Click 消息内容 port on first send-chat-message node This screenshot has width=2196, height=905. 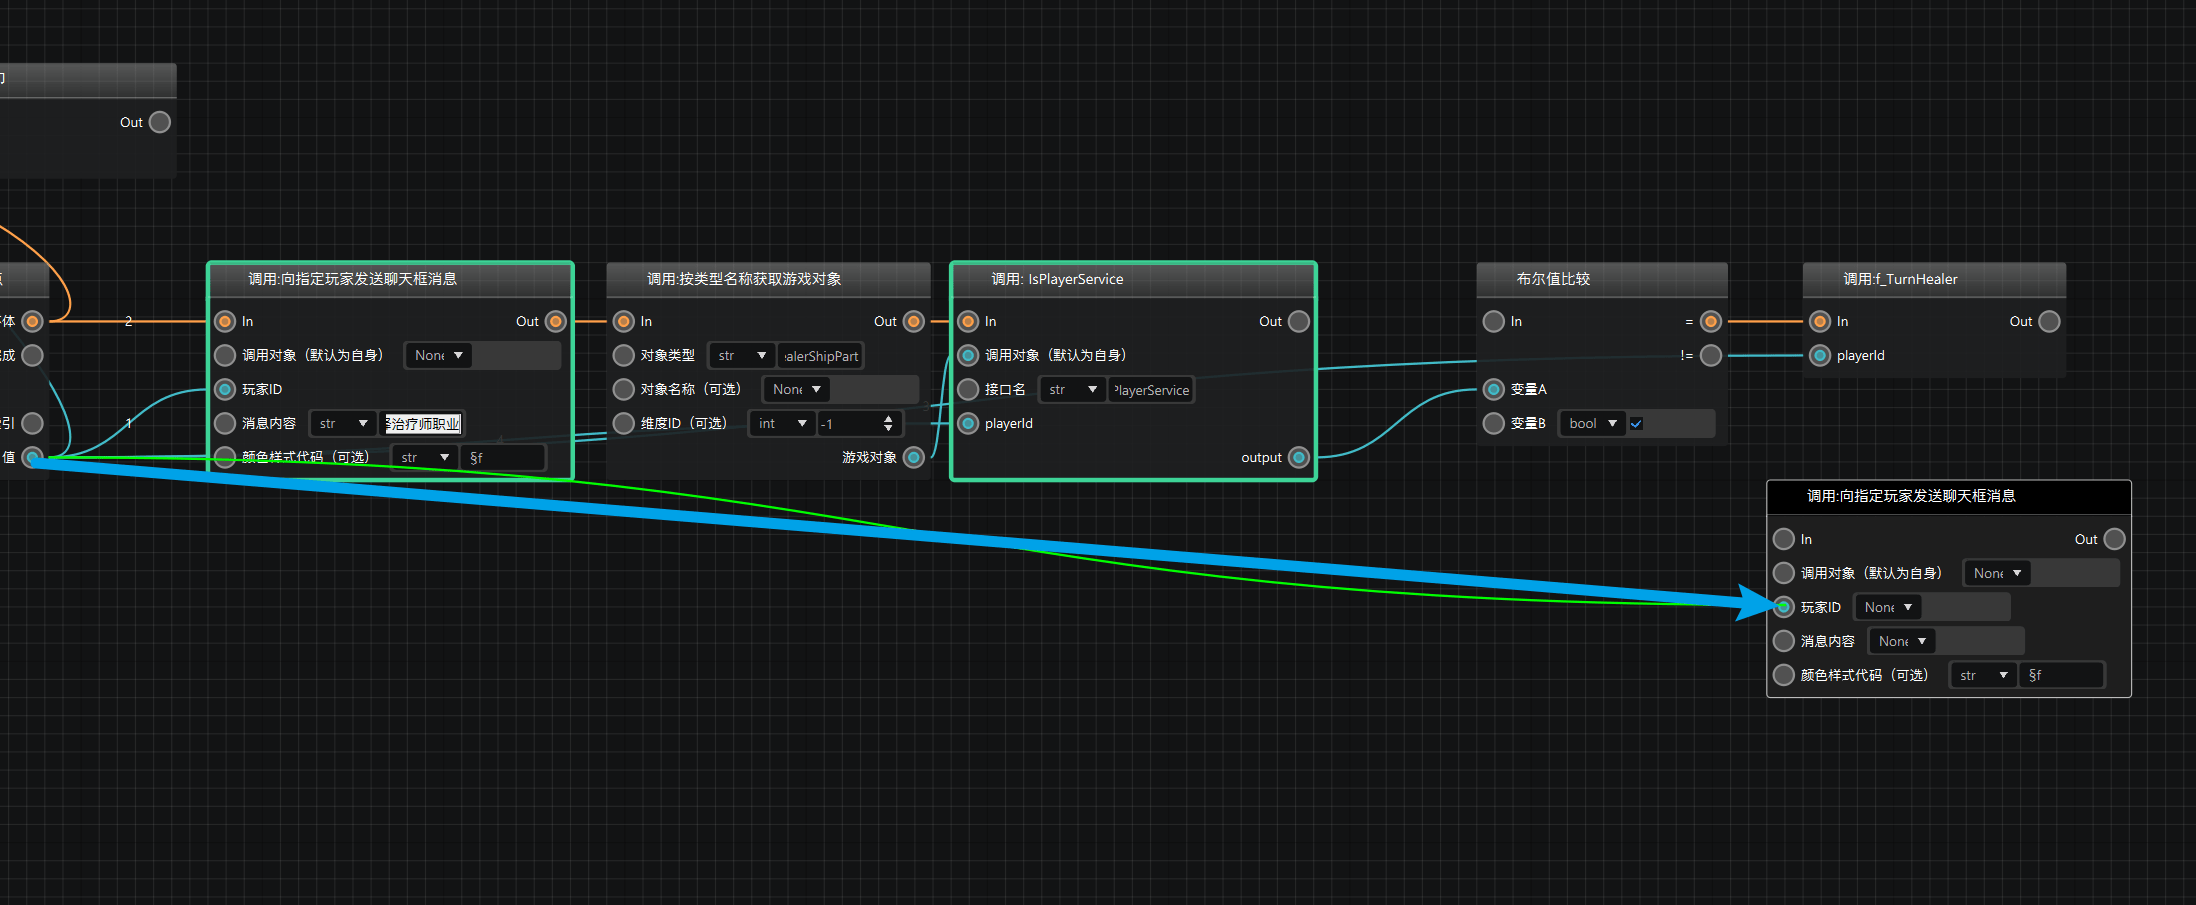pyautogui.click(x=225, y=423)
